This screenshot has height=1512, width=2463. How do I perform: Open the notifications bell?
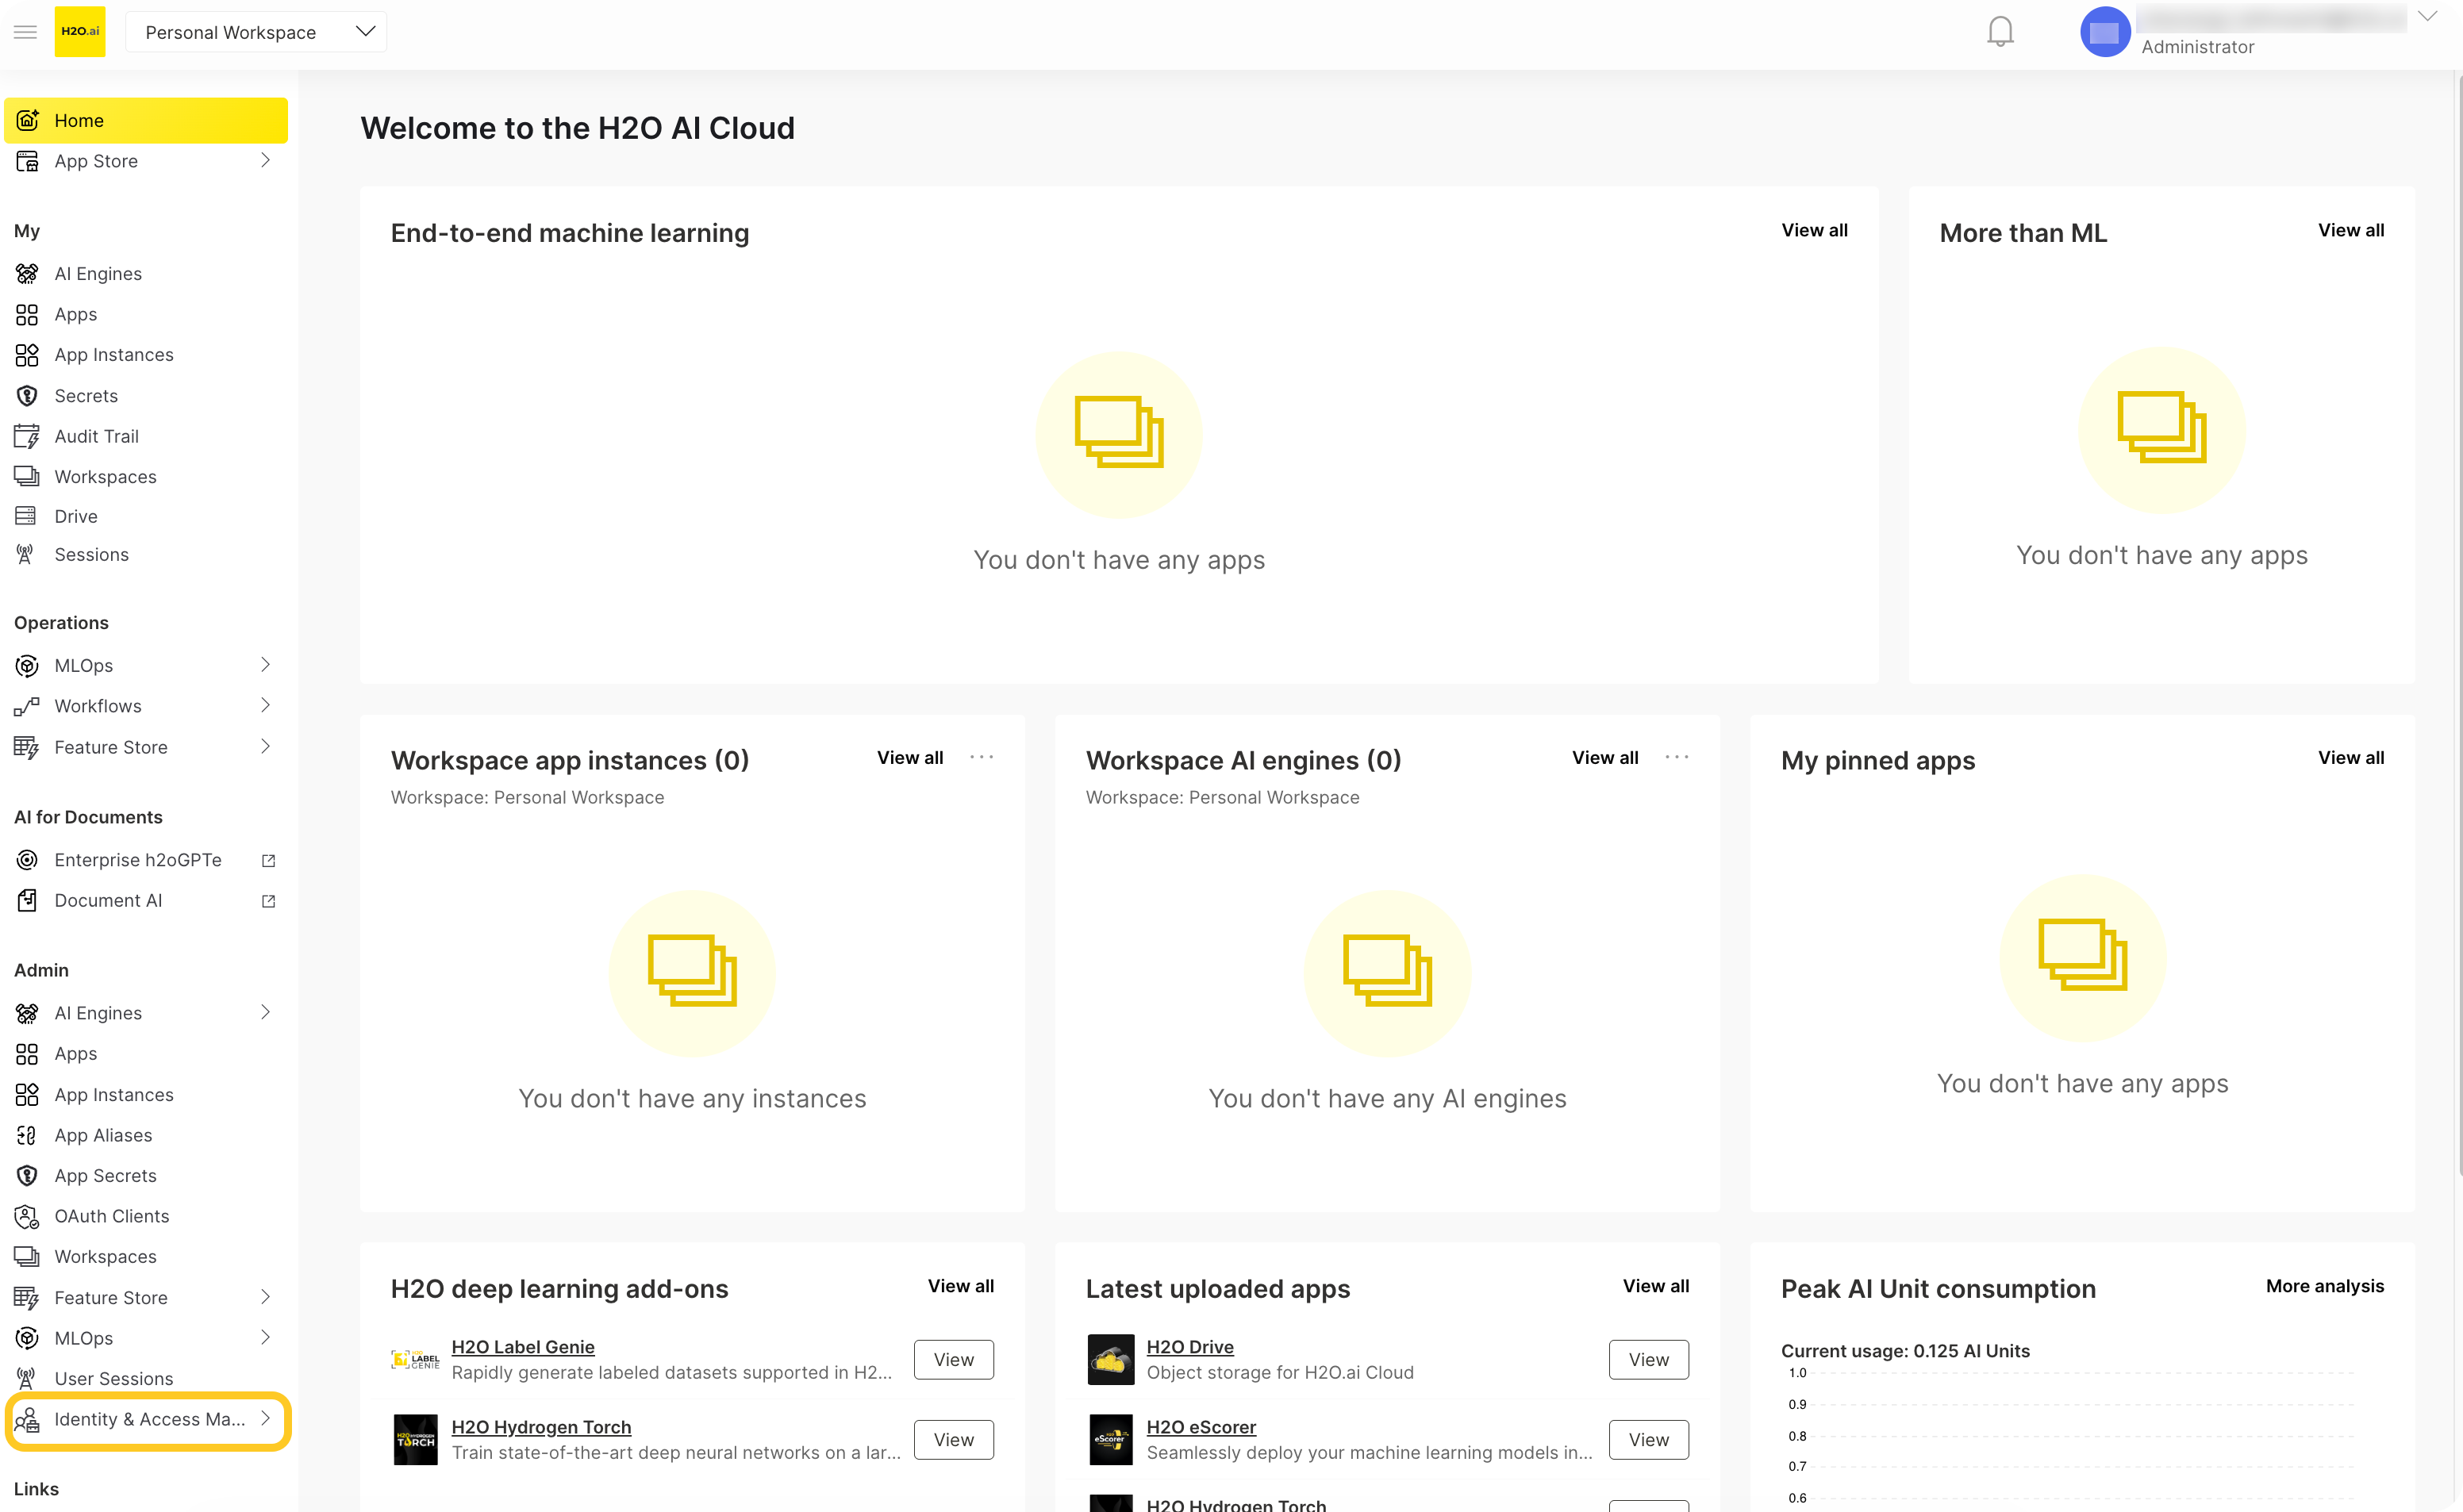tap(2000, 32)
